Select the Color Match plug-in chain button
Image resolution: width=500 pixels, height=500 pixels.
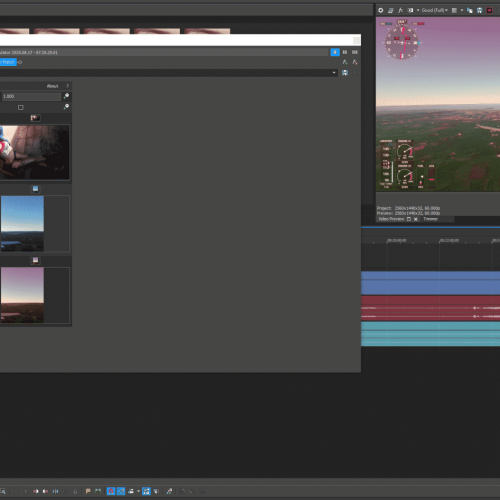(8, 62)
